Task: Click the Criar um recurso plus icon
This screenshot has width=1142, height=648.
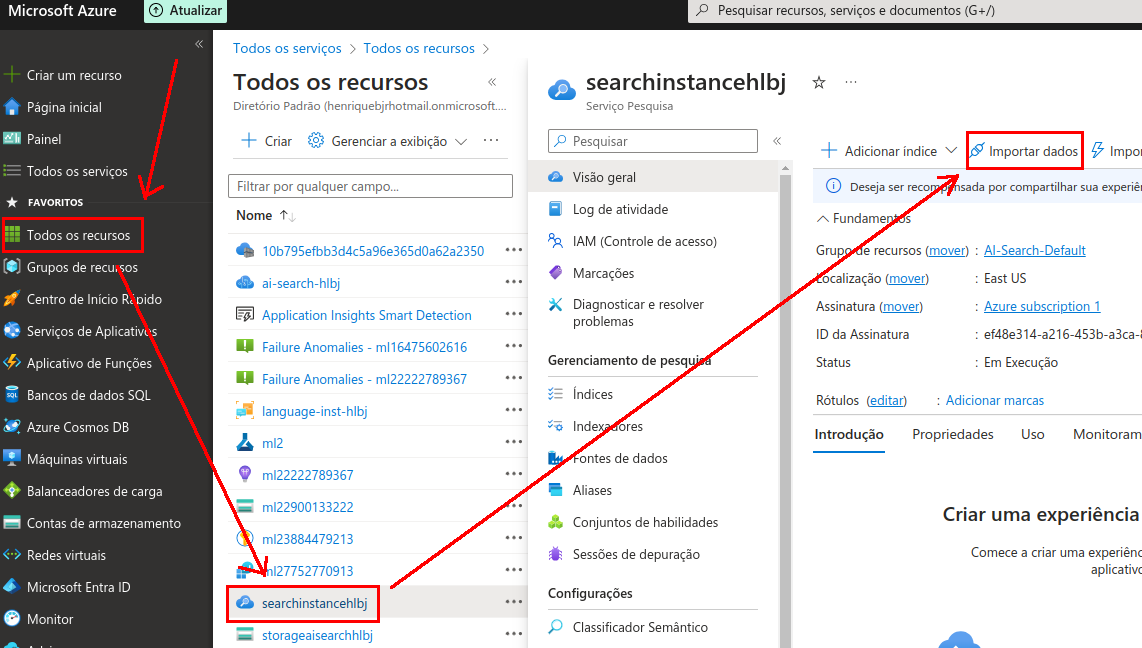Action: 12,75
